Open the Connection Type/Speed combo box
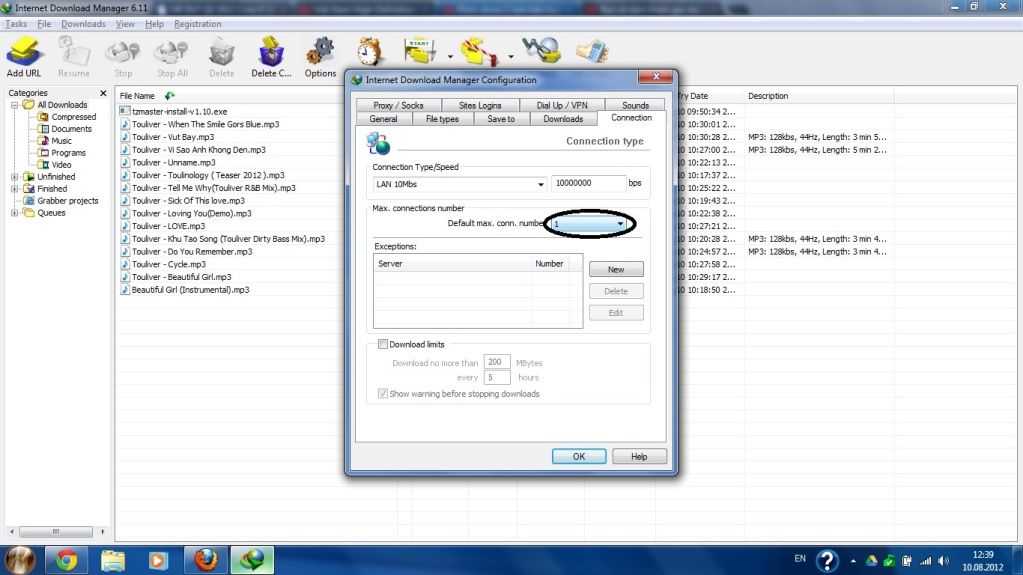Screen dimensions: 1023x575 click(459, 184)
